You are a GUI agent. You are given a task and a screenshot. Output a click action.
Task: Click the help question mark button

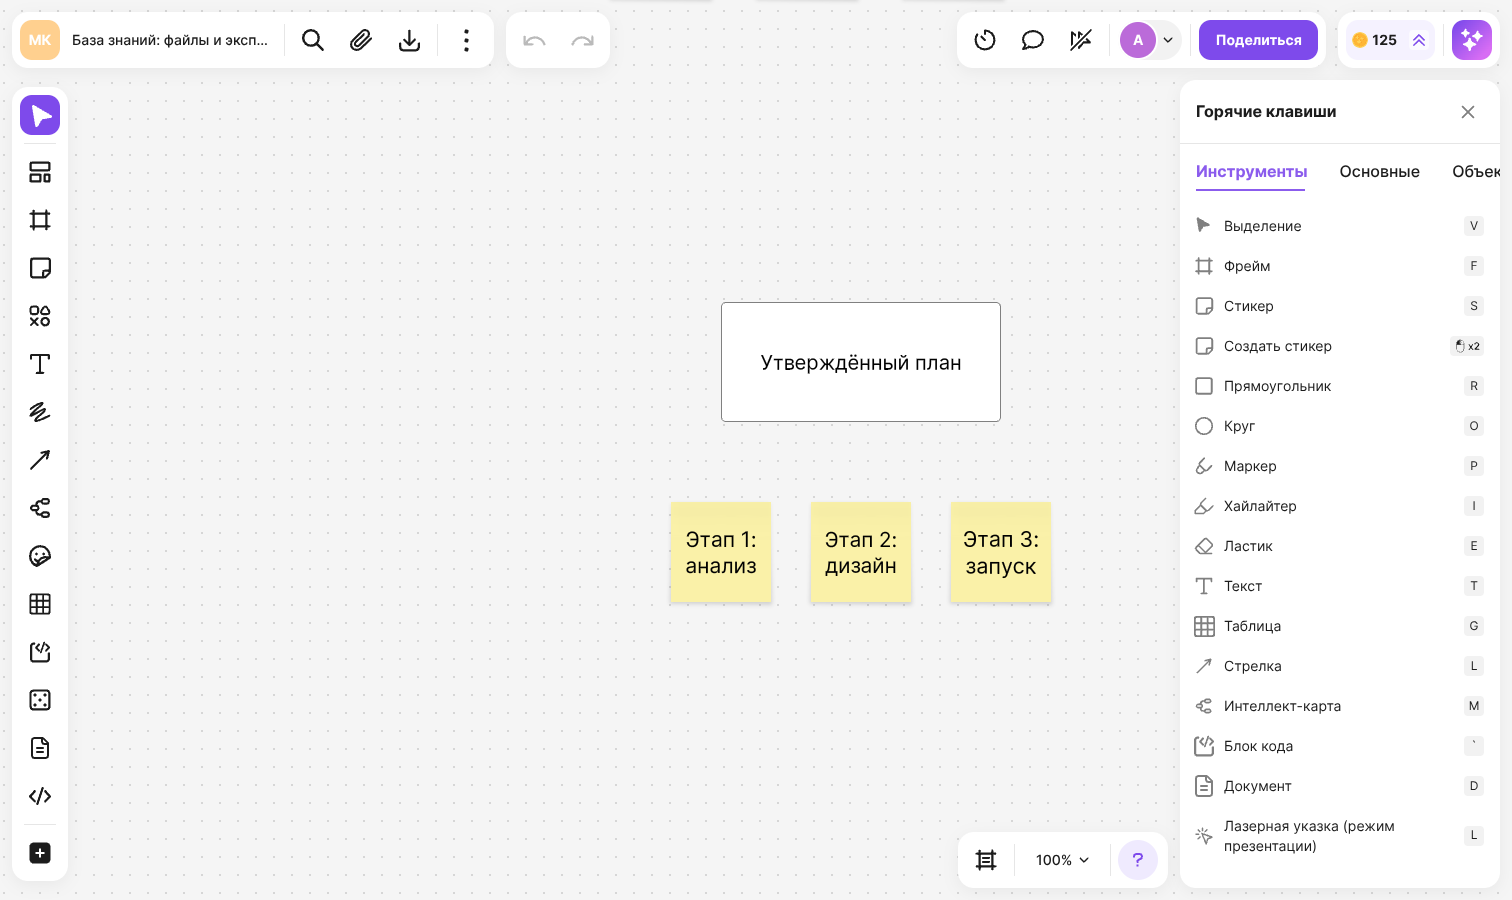click(x=1138, y=860)
